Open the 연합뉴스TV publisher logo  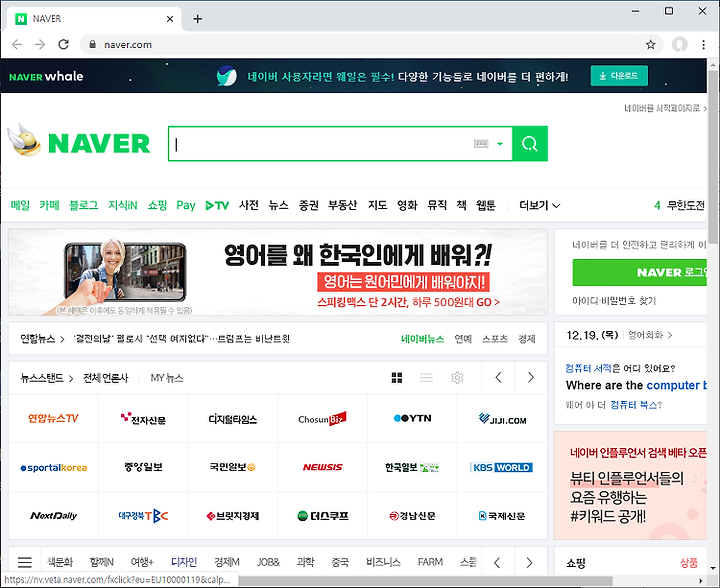(53, 418)
